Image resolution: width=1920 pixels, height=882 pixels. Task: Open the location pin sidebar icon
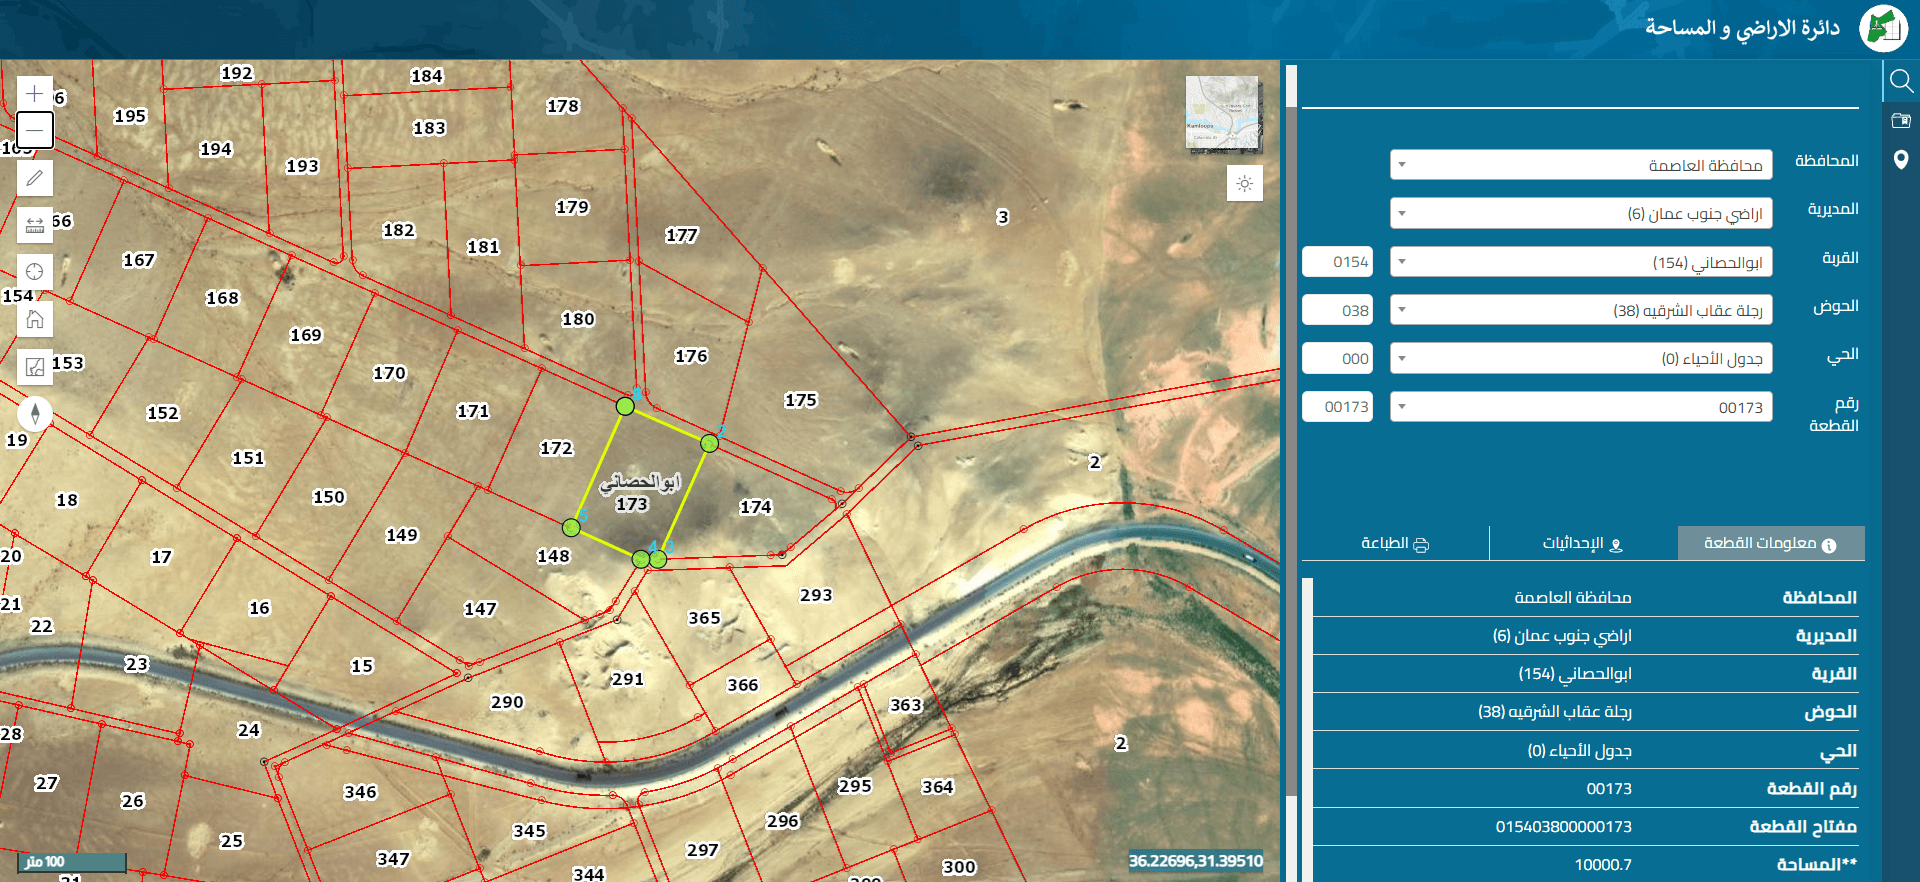click(1901, 160)
